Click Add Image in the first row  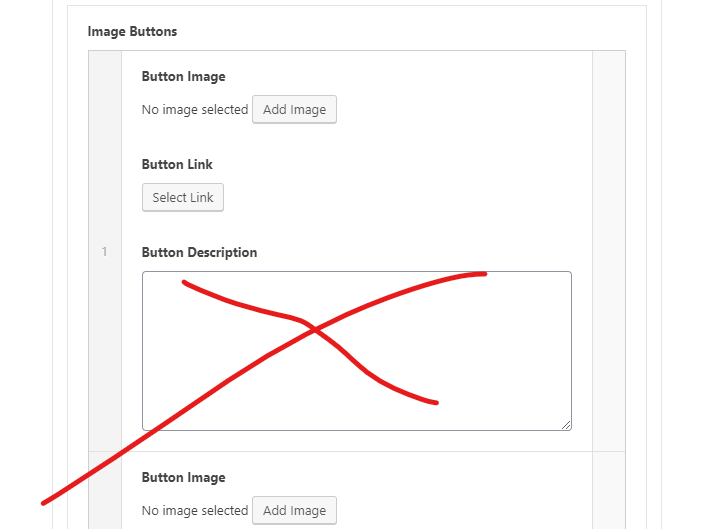[x=294, y=110]
